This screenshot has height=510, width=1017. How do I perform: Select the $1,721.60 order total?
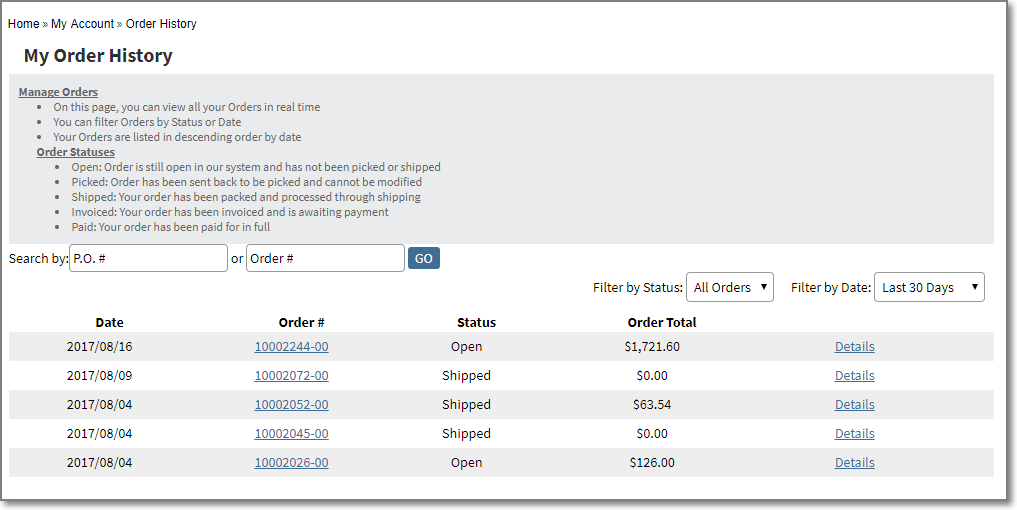coord(652,346)
